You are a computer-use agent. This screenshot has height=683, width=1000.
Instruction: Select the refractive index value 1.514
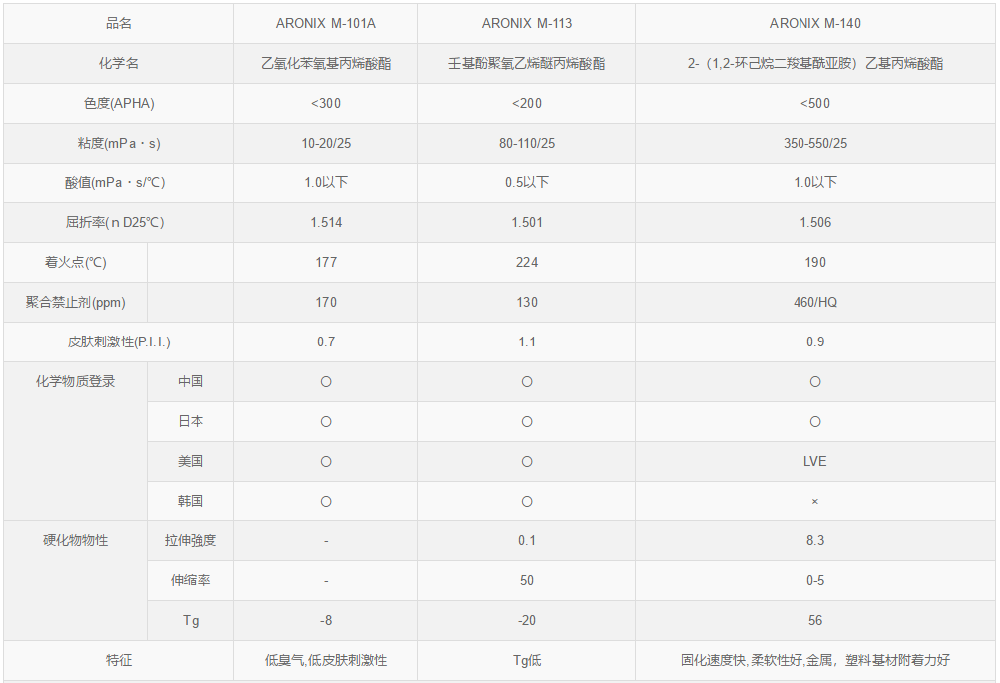click(x=326, y=222)
